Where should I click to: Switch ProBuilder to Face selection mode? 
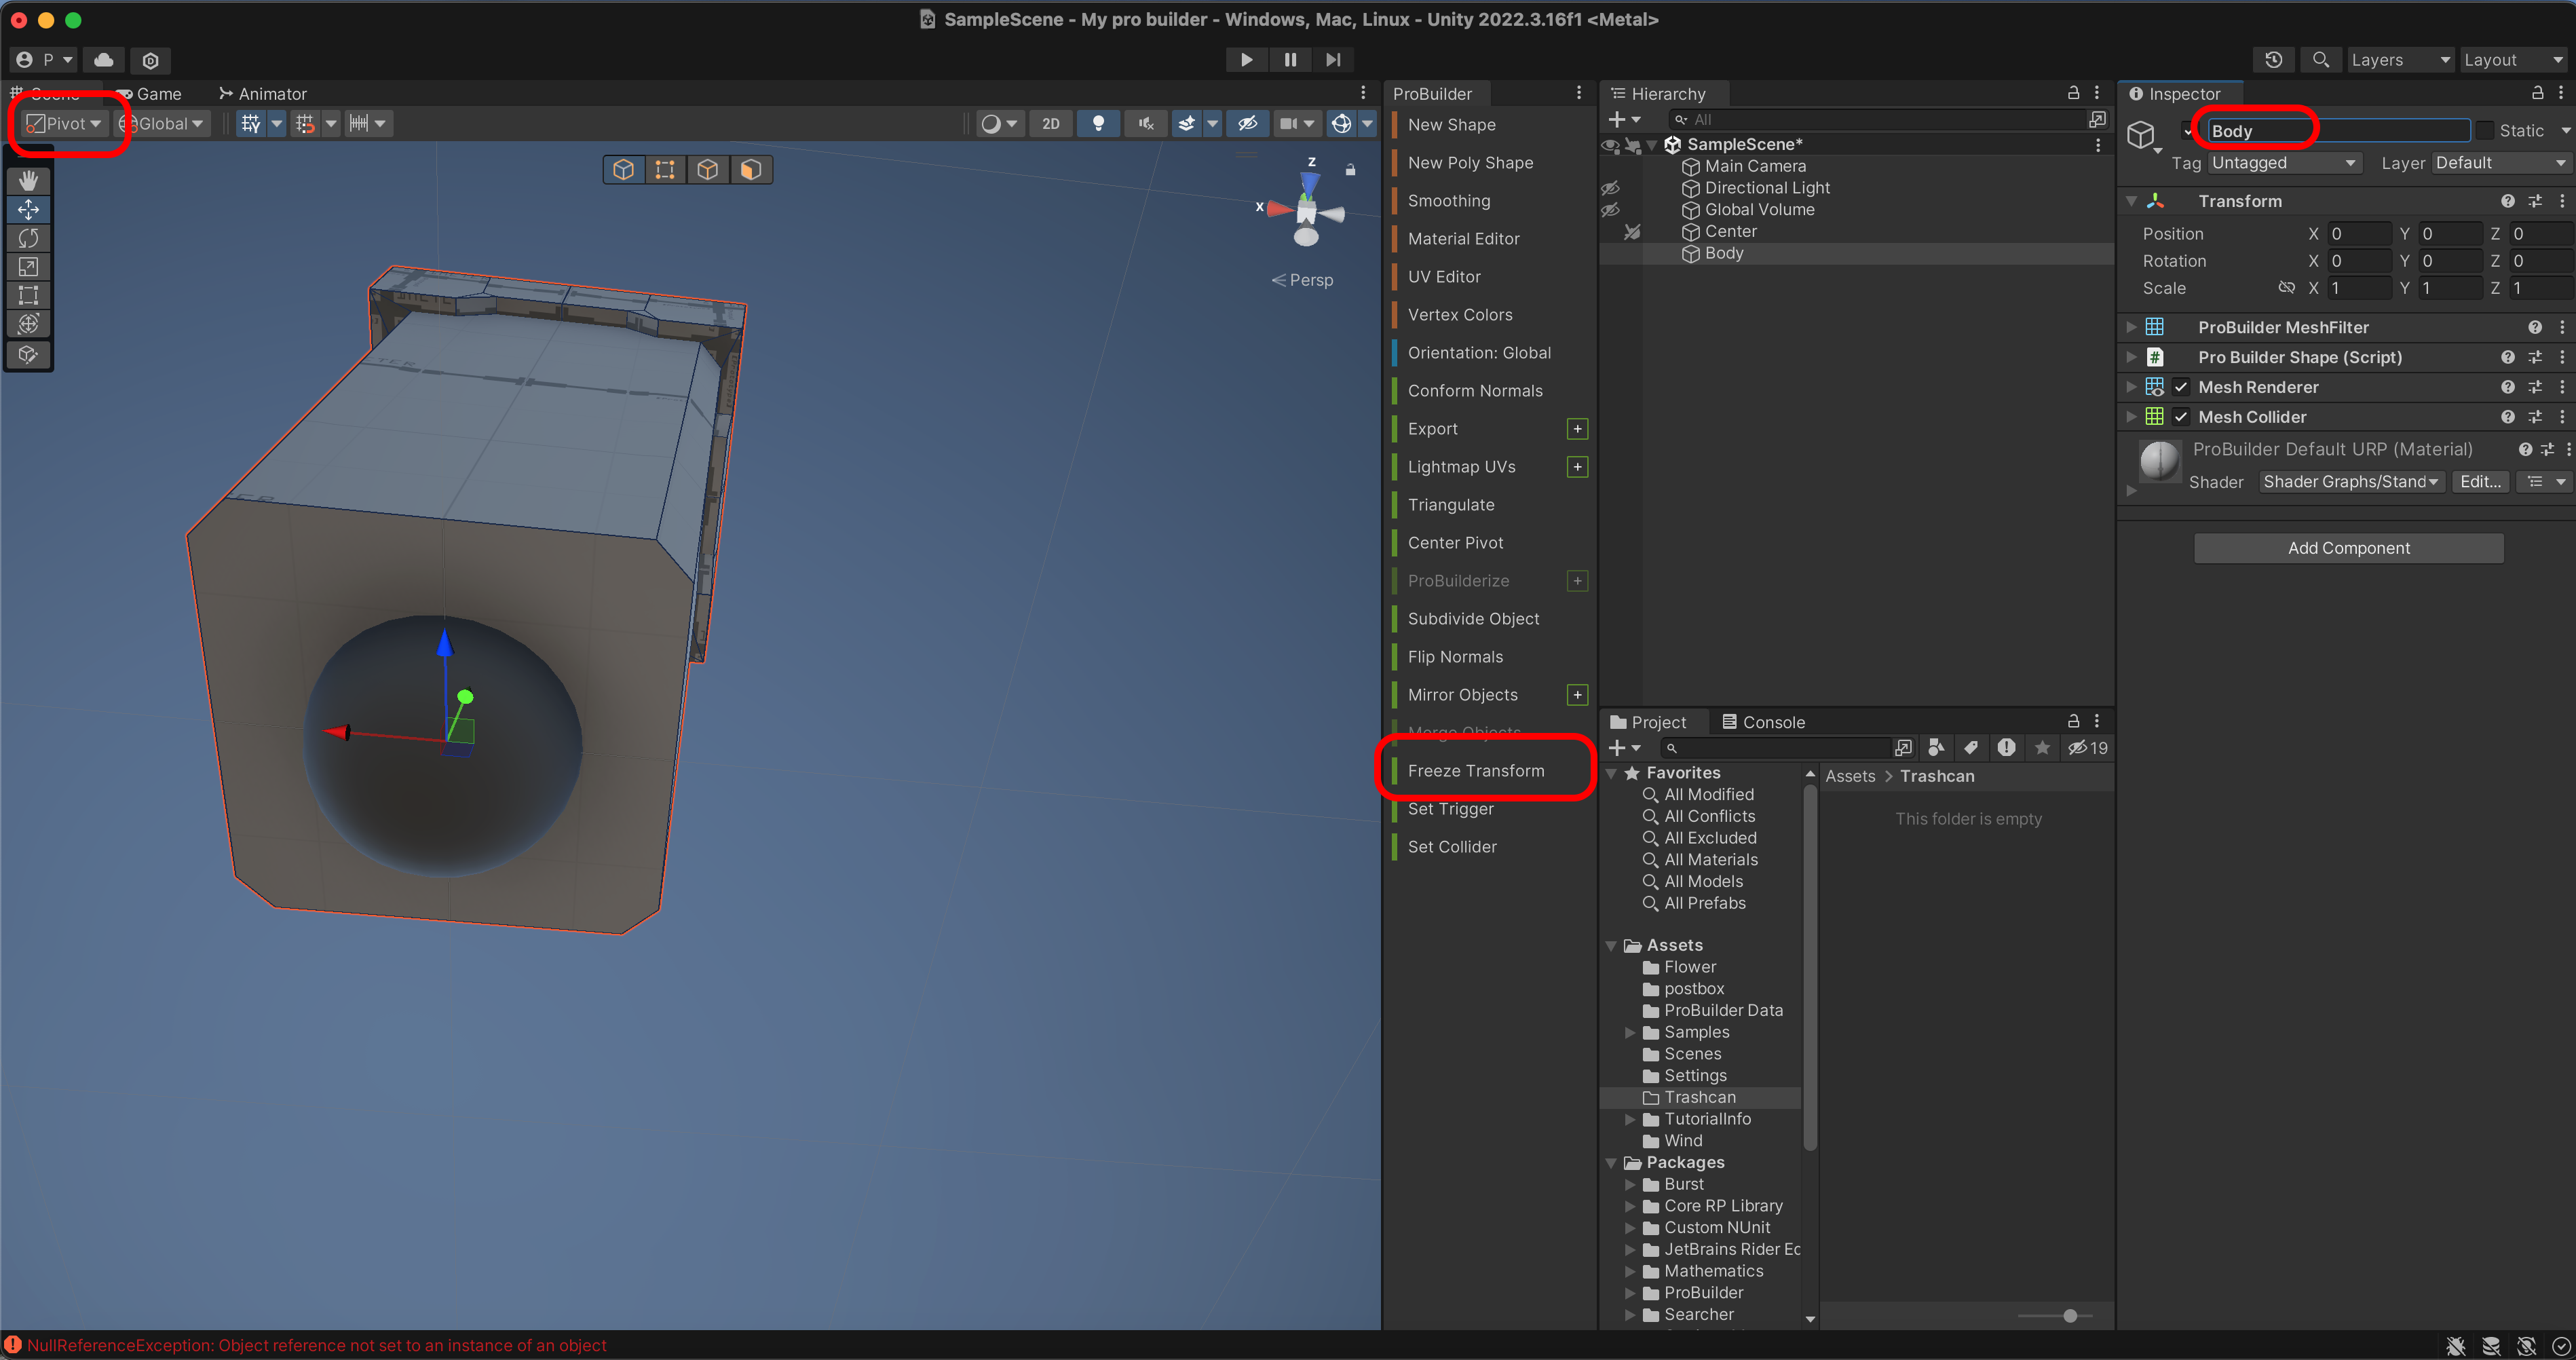click(751, 170)
